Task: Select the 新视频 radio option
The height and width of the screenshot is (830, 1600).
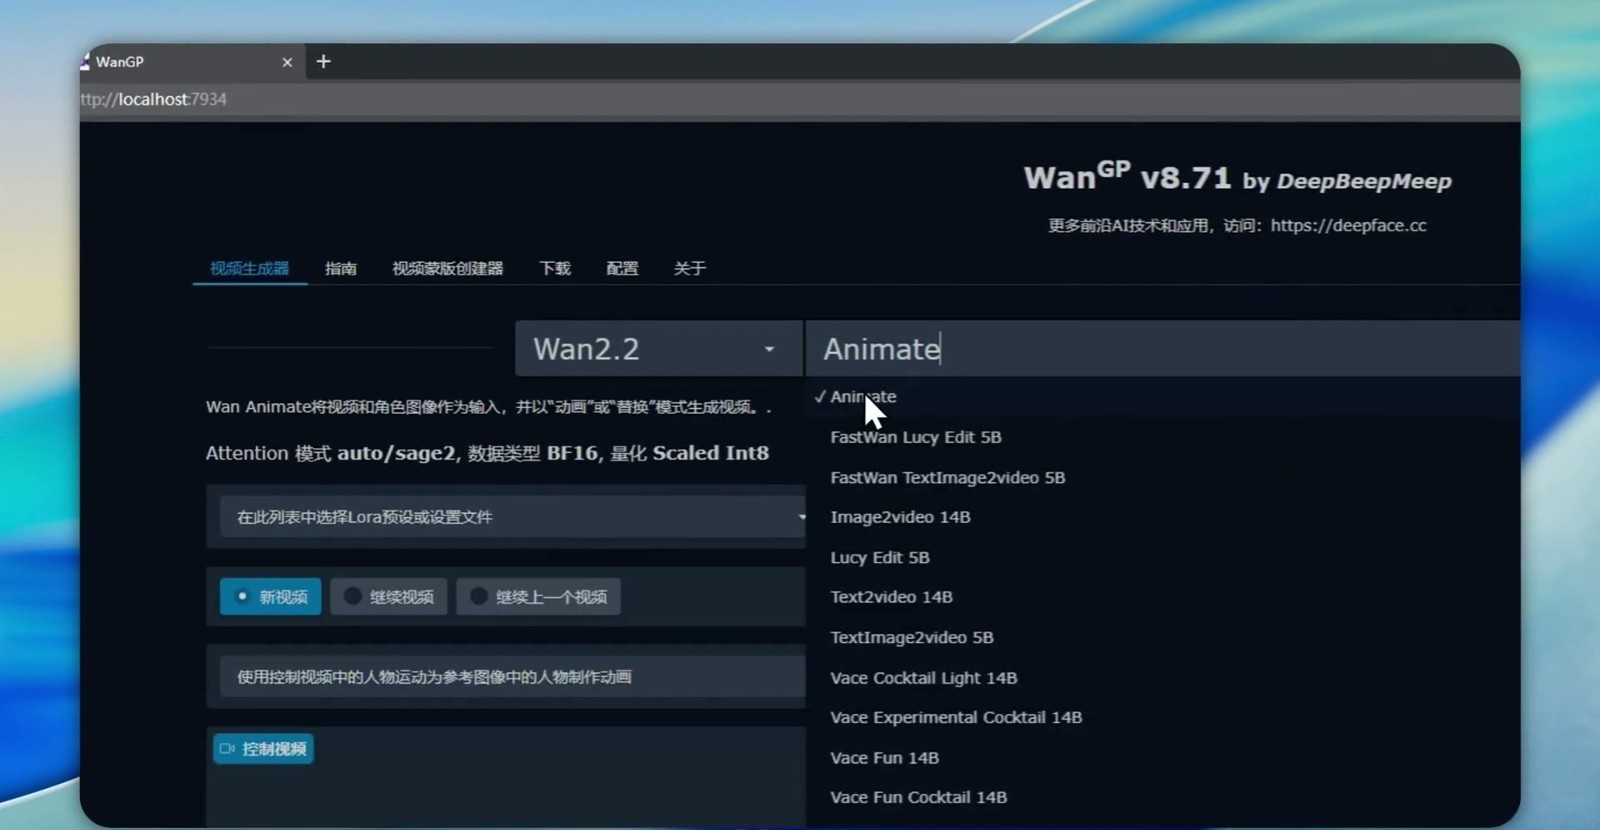Action: 270,597
